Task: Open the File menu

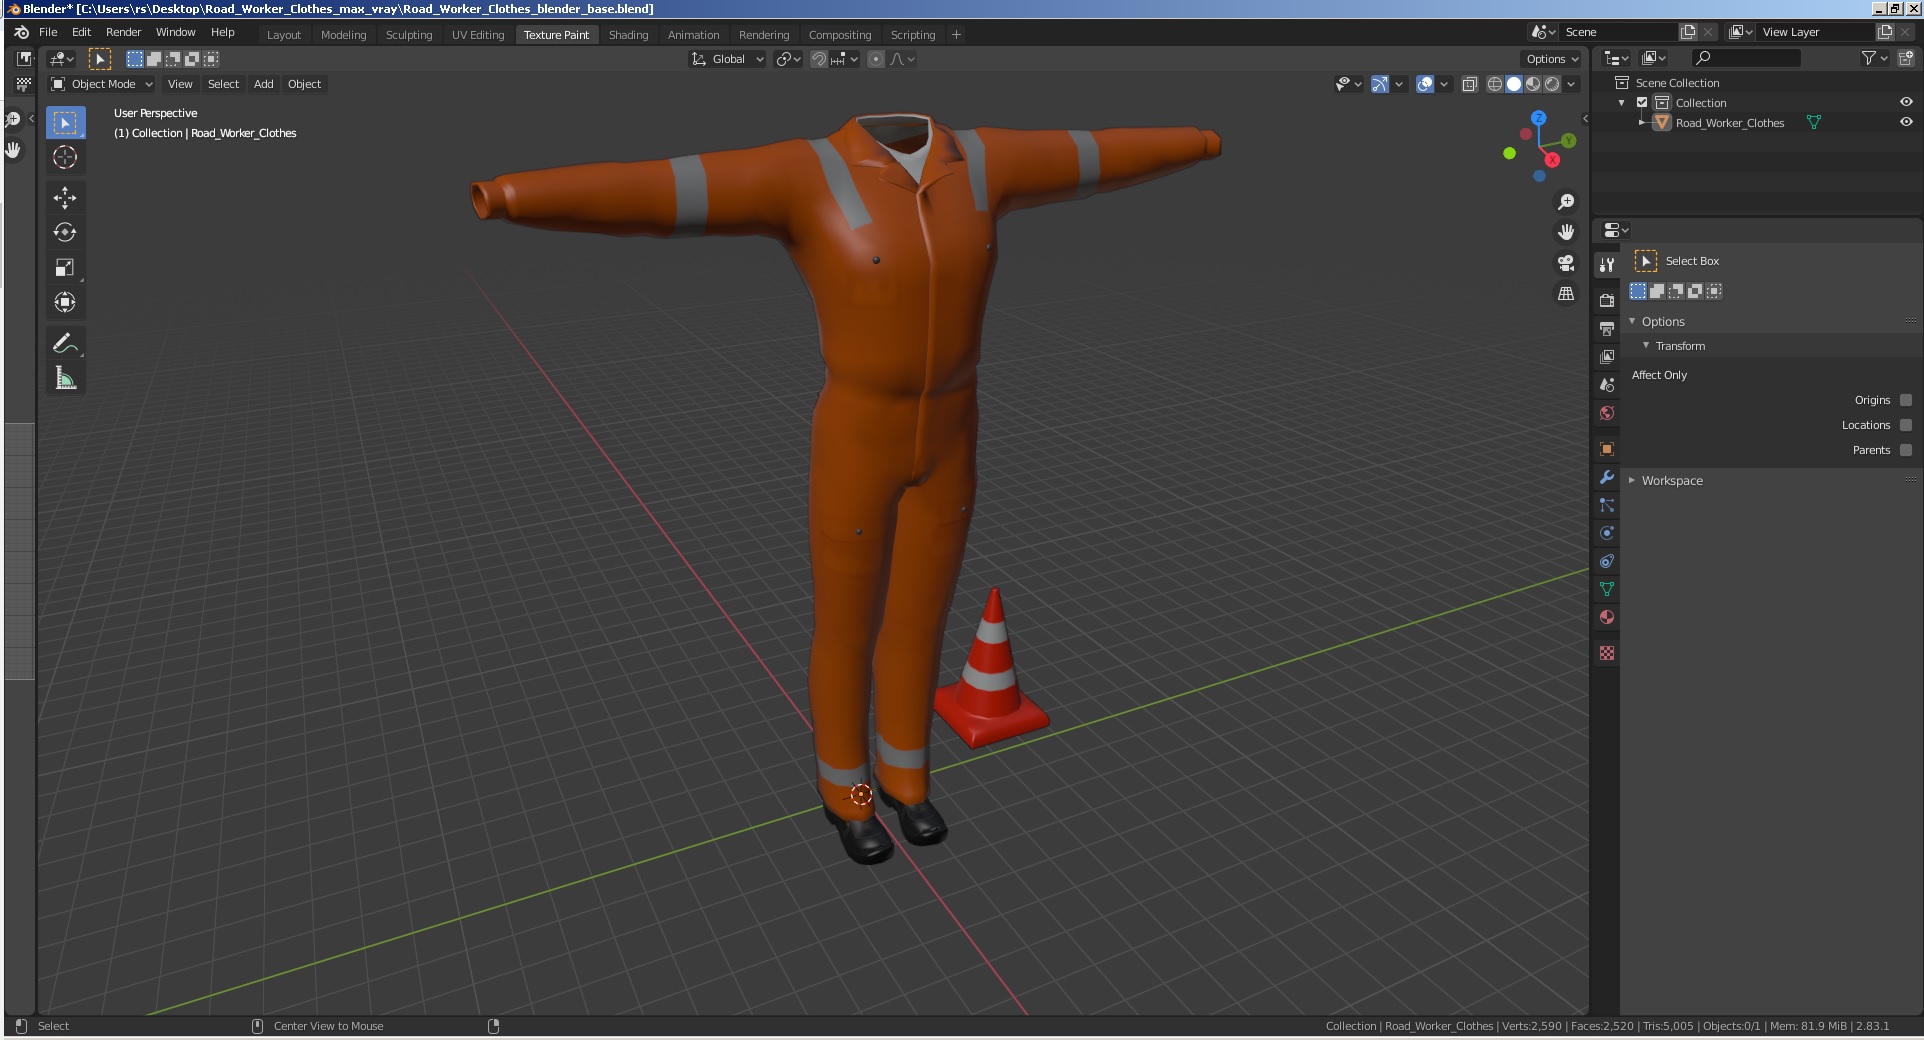Action: pos(48,32)
